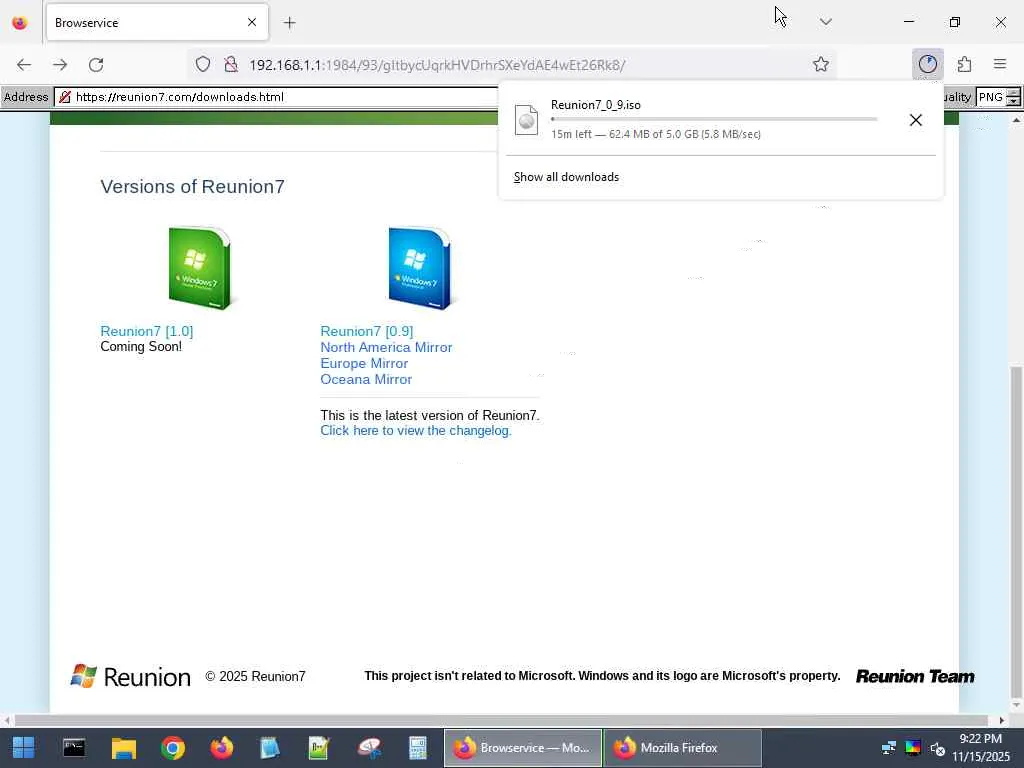The image size is (1024, 768).
Task: Download from the North America Mirror
Action: tap(386, 347)
